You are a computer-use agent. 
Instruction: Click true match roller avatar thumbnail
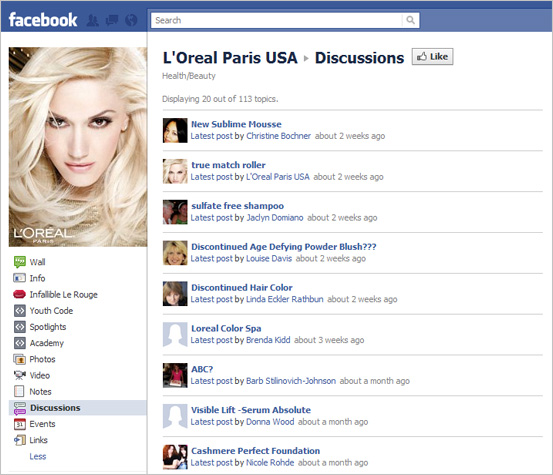(x=175, y=171)
